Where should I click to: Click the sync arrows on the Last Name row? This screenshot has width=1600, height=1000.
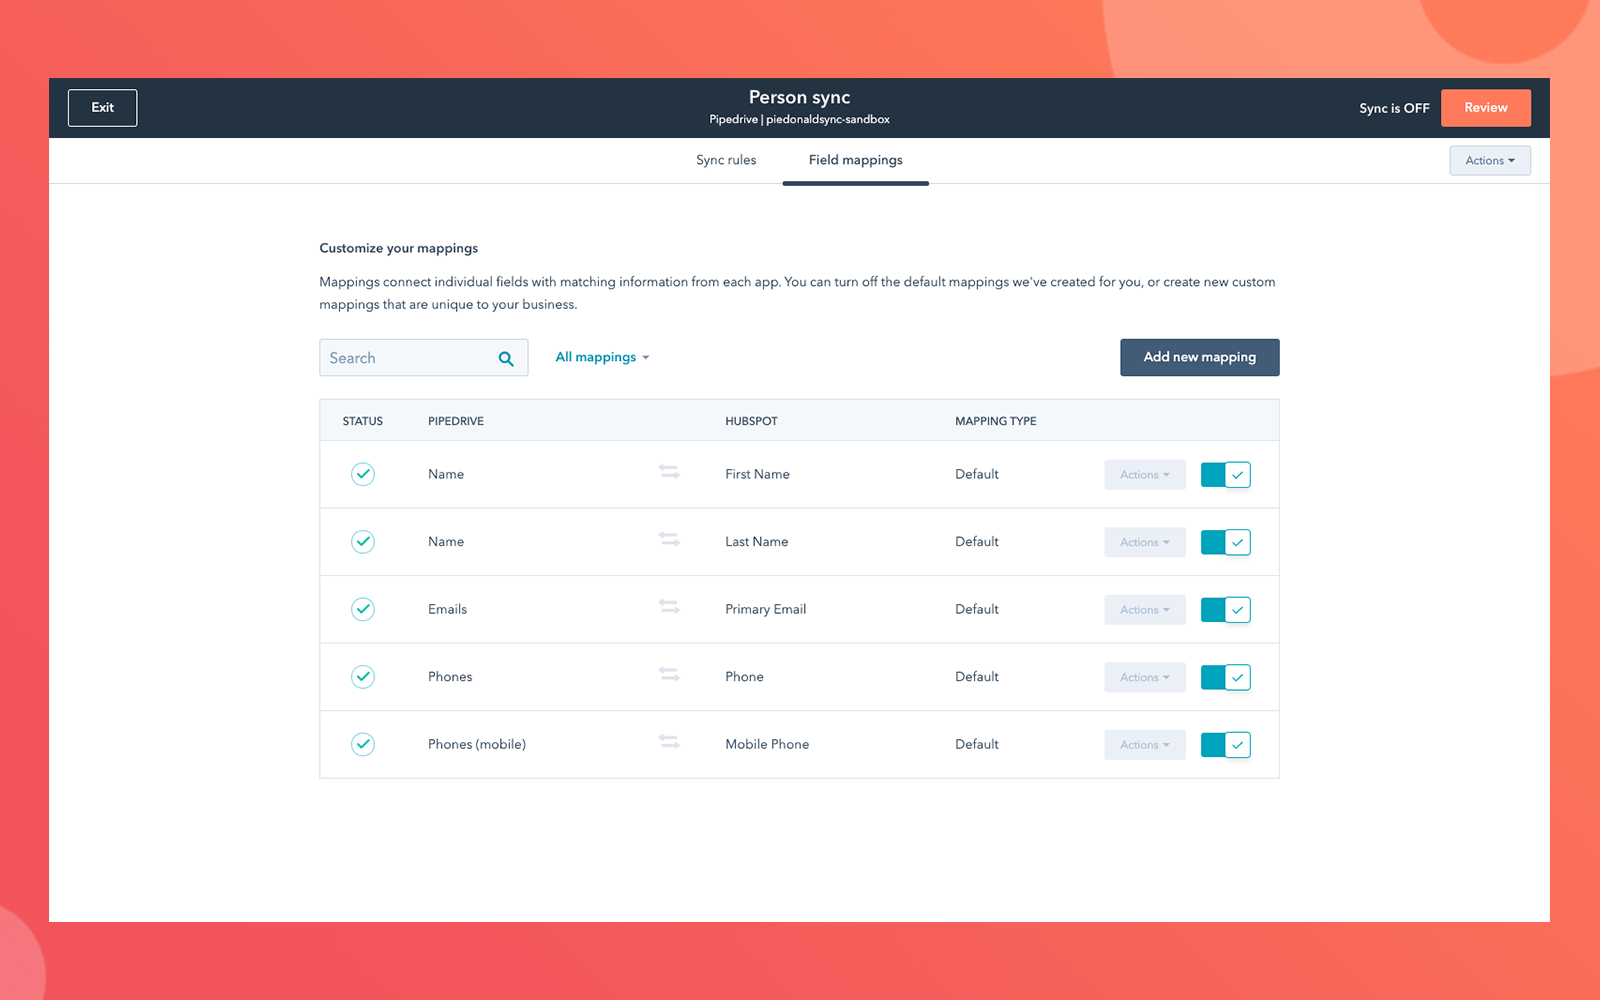pyautogui.click(x=668, y=539)
